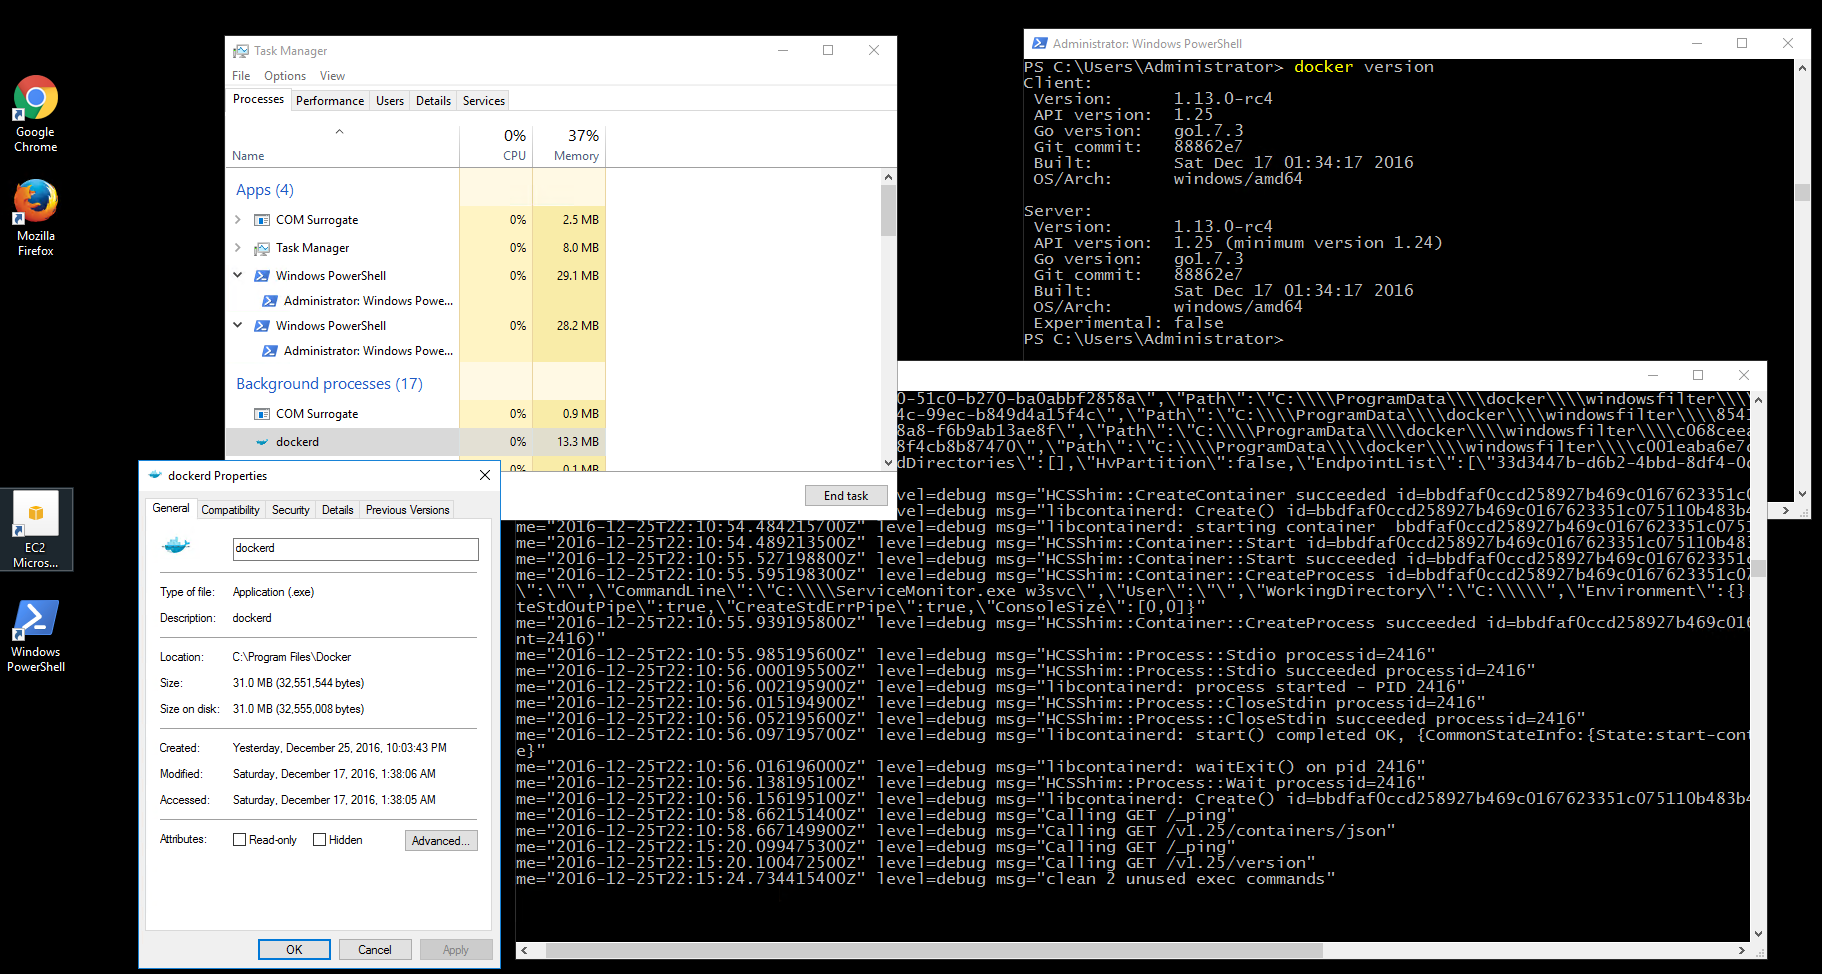Click Apps (4) group header

[265, 190]
